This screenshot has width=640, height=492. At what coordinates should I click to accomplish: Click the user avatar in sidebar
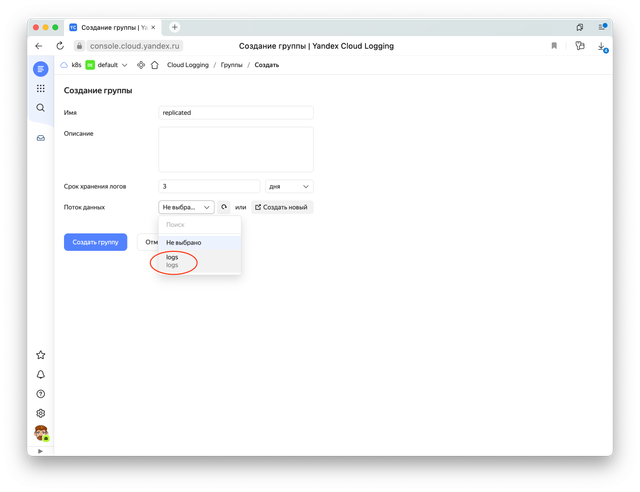tap(40, 433)
